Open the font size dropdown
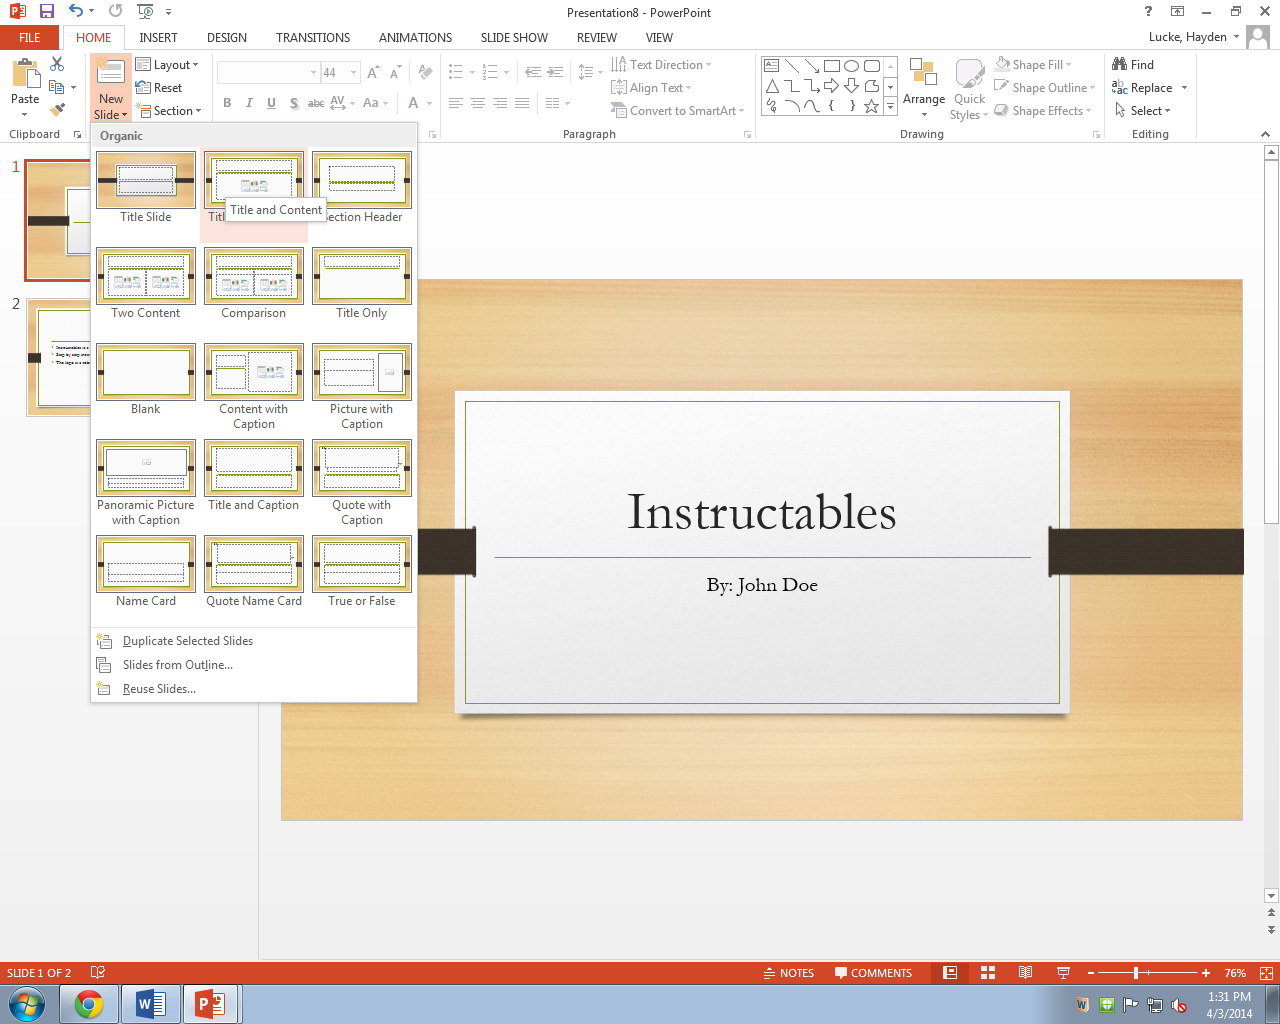The height and width of the screenshot is (1024, 1280). pos(352,72)
